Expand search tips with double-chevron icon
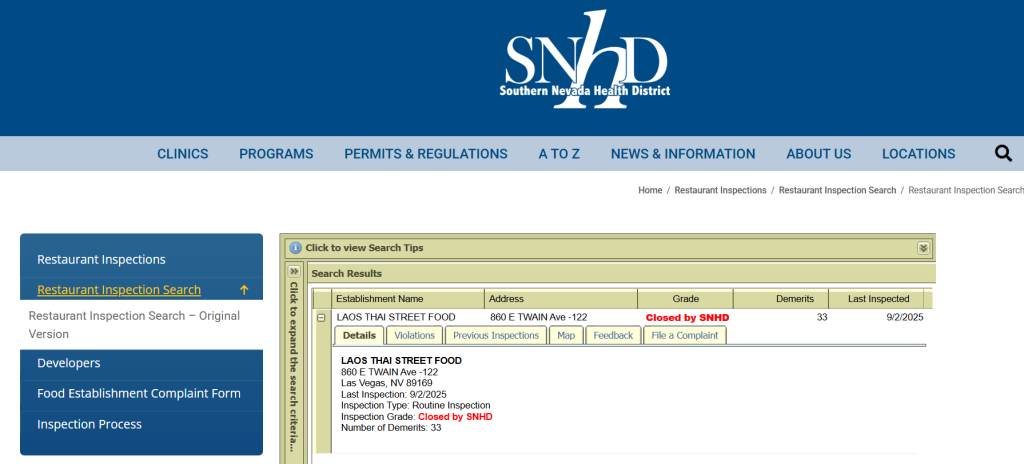This screenshot has width=1024, height=464. coord(923,248)
